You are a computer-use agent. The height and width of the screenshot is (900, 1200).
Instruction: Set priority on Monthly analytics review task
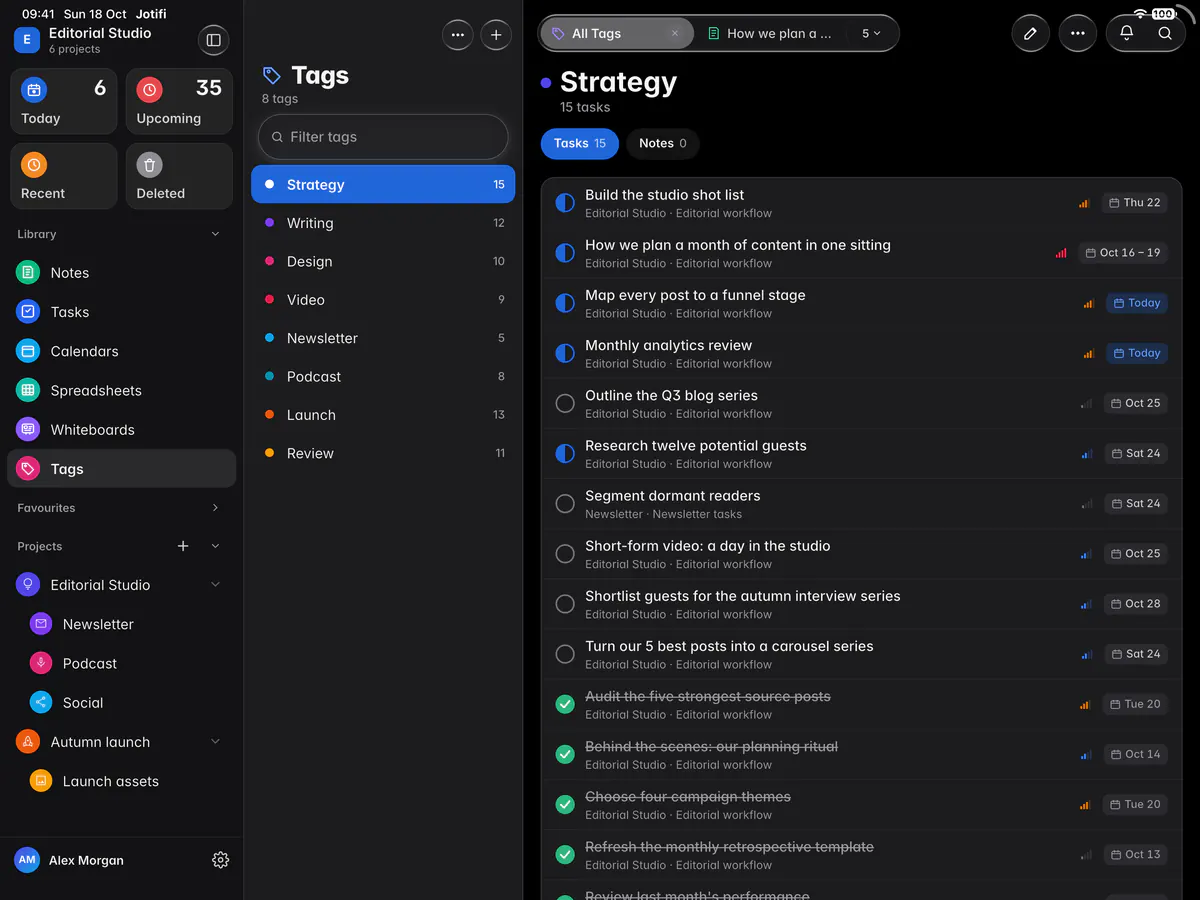tap(1088, 353)
